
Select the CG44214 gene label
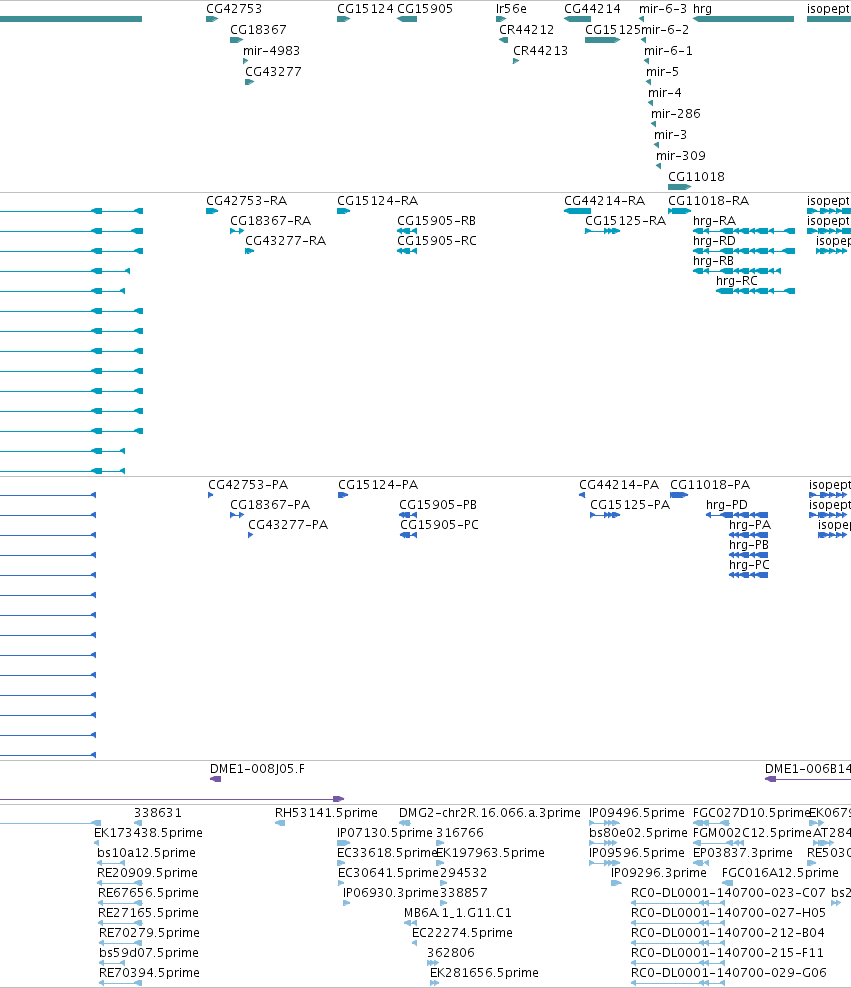(x=592, y=9)
